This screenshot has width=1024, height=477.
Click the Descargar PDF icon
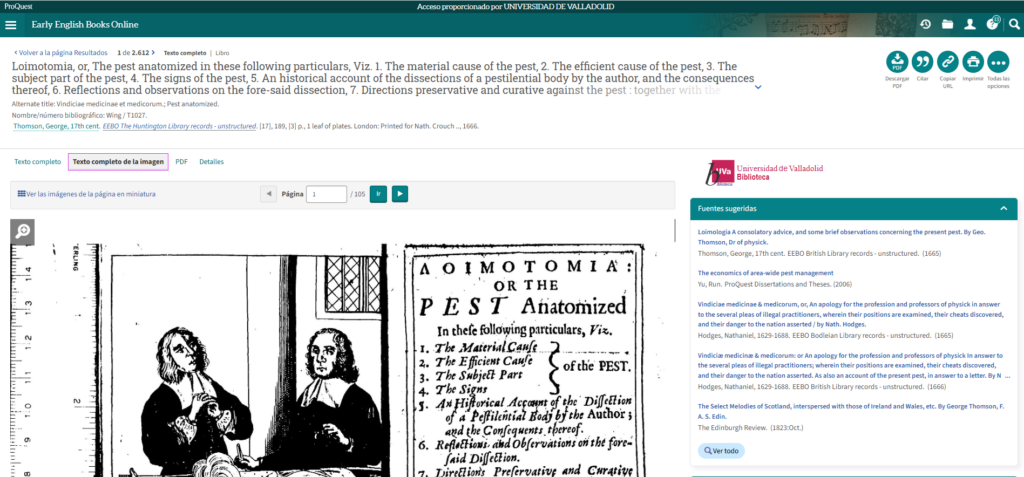pos(897,61)
